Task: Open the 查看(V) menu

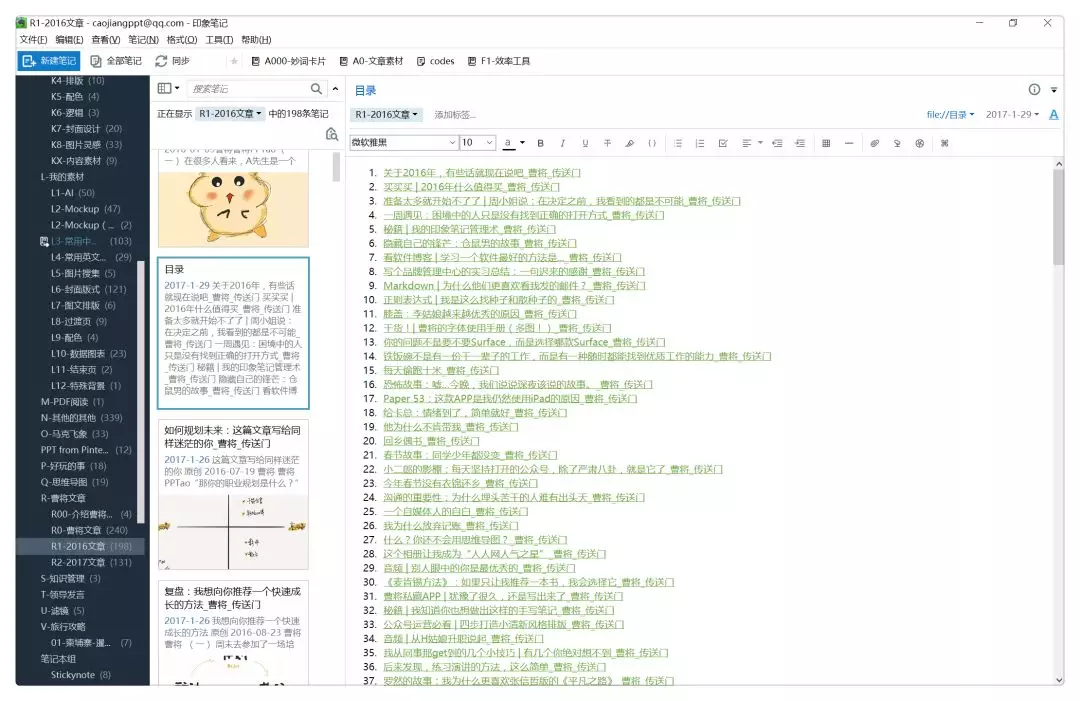Action: (x=105, y=39)
